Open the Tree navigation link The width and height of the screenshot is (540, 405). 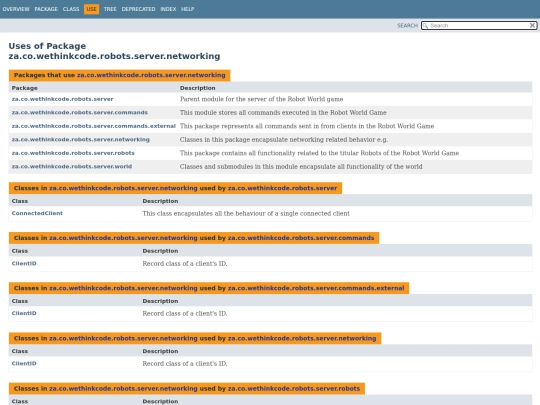click(x=110, y=9)
